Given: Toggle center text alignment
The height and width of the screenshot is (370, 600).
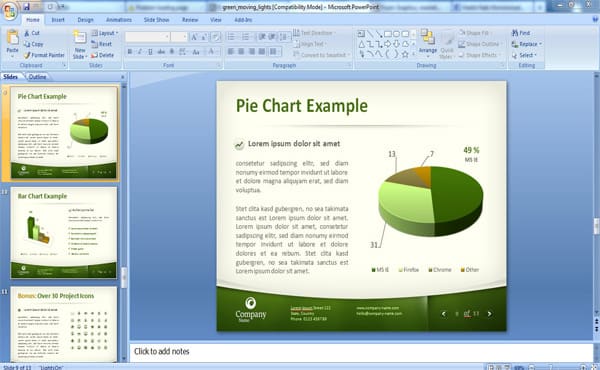Looking at the screenshot, I should (x=241, y=51).
